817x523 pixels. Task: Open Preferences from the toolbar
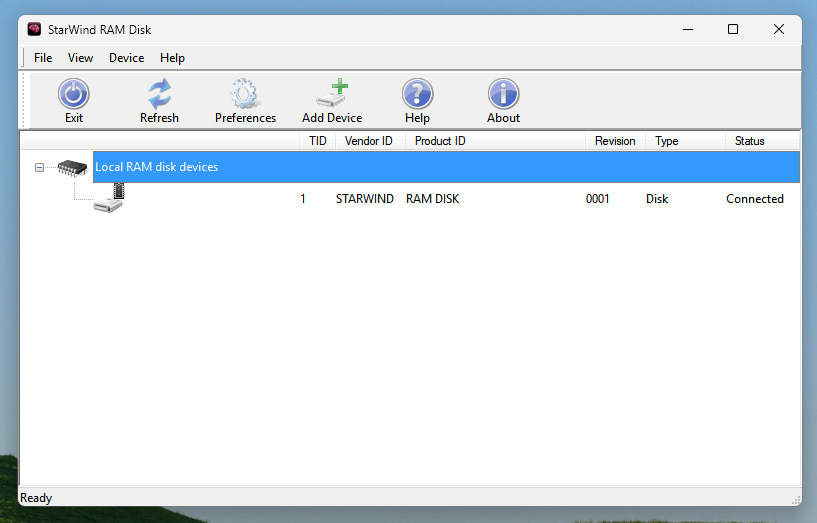click(245, 95)
